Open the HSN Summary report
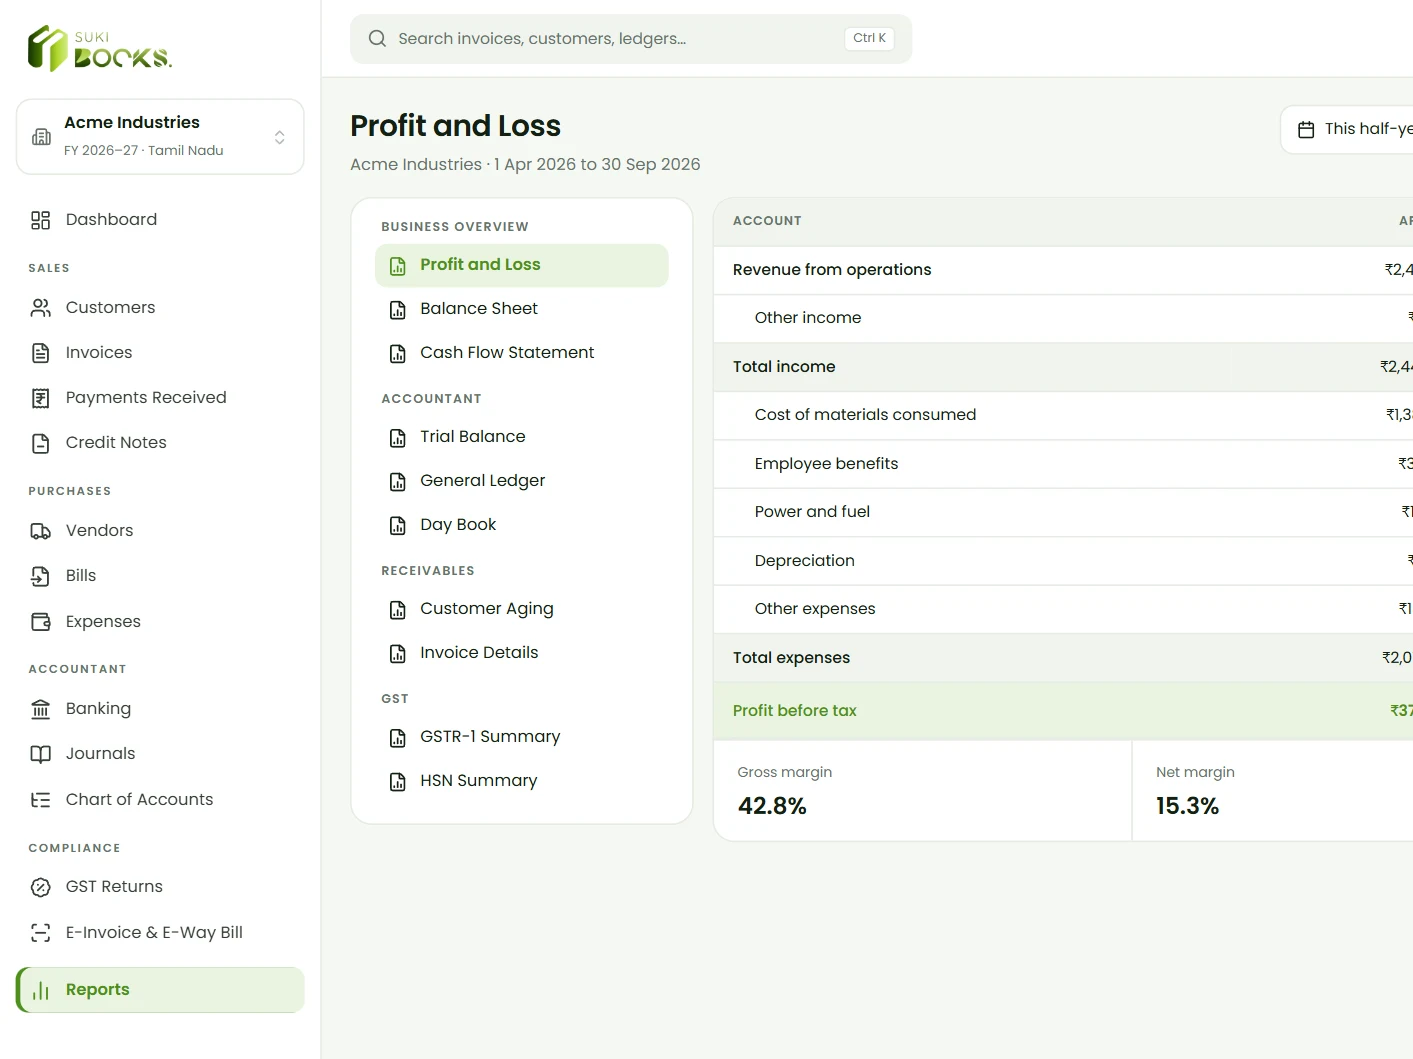Image resolution: width=1413 pixels, height=1059 pixels. pos(521,781)
